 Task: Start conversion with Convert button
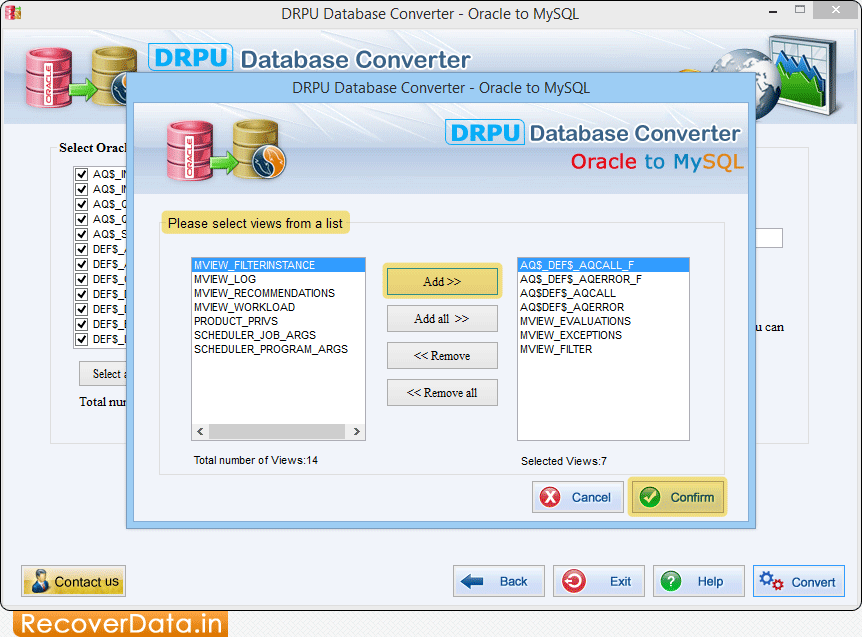click(799, 581)
